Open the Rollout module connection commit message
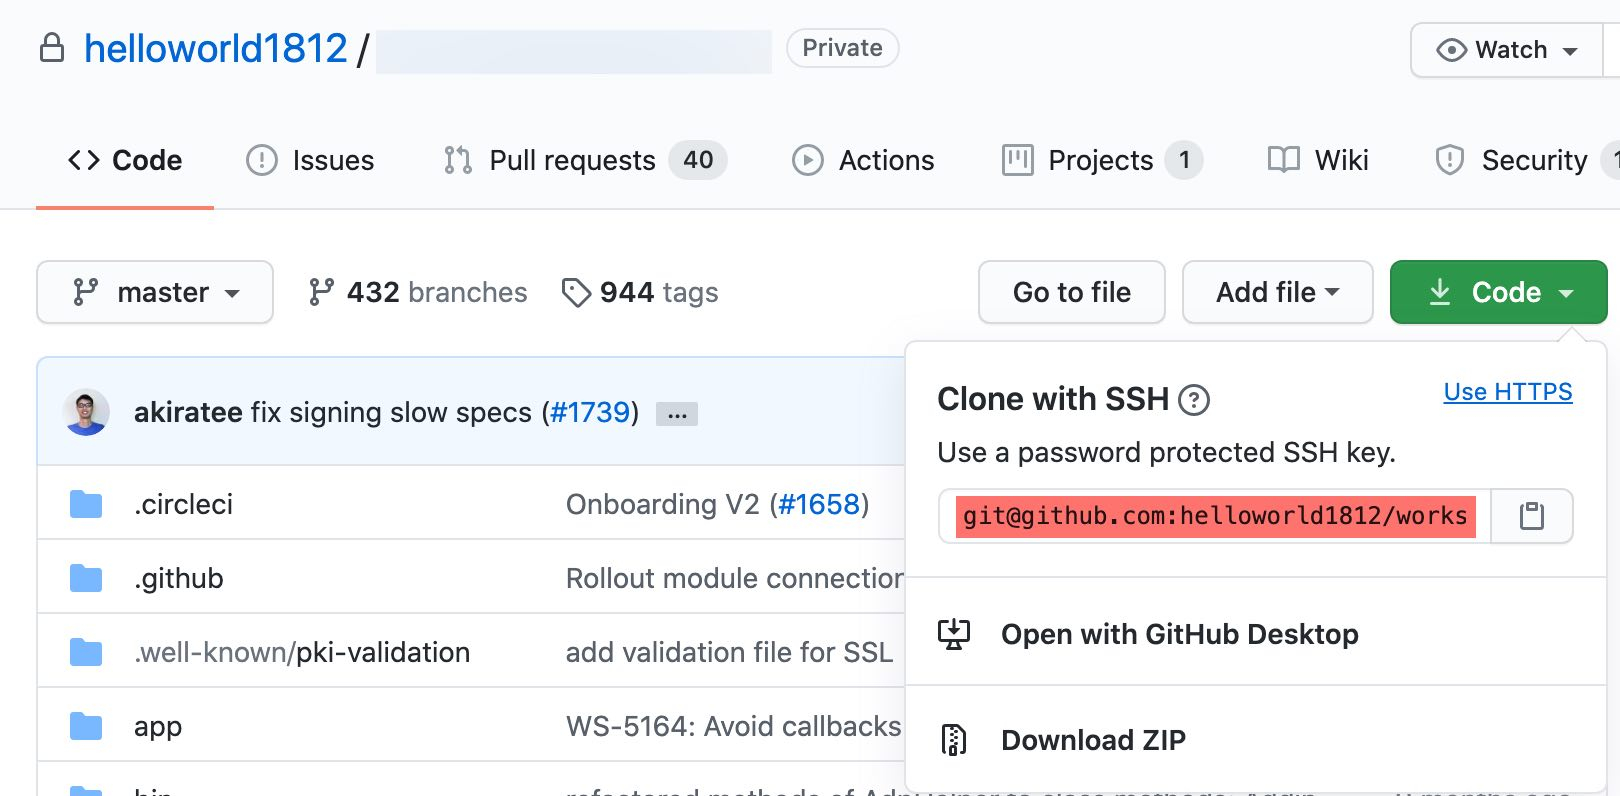This screenshot has width=1620, height=796. 735,578
